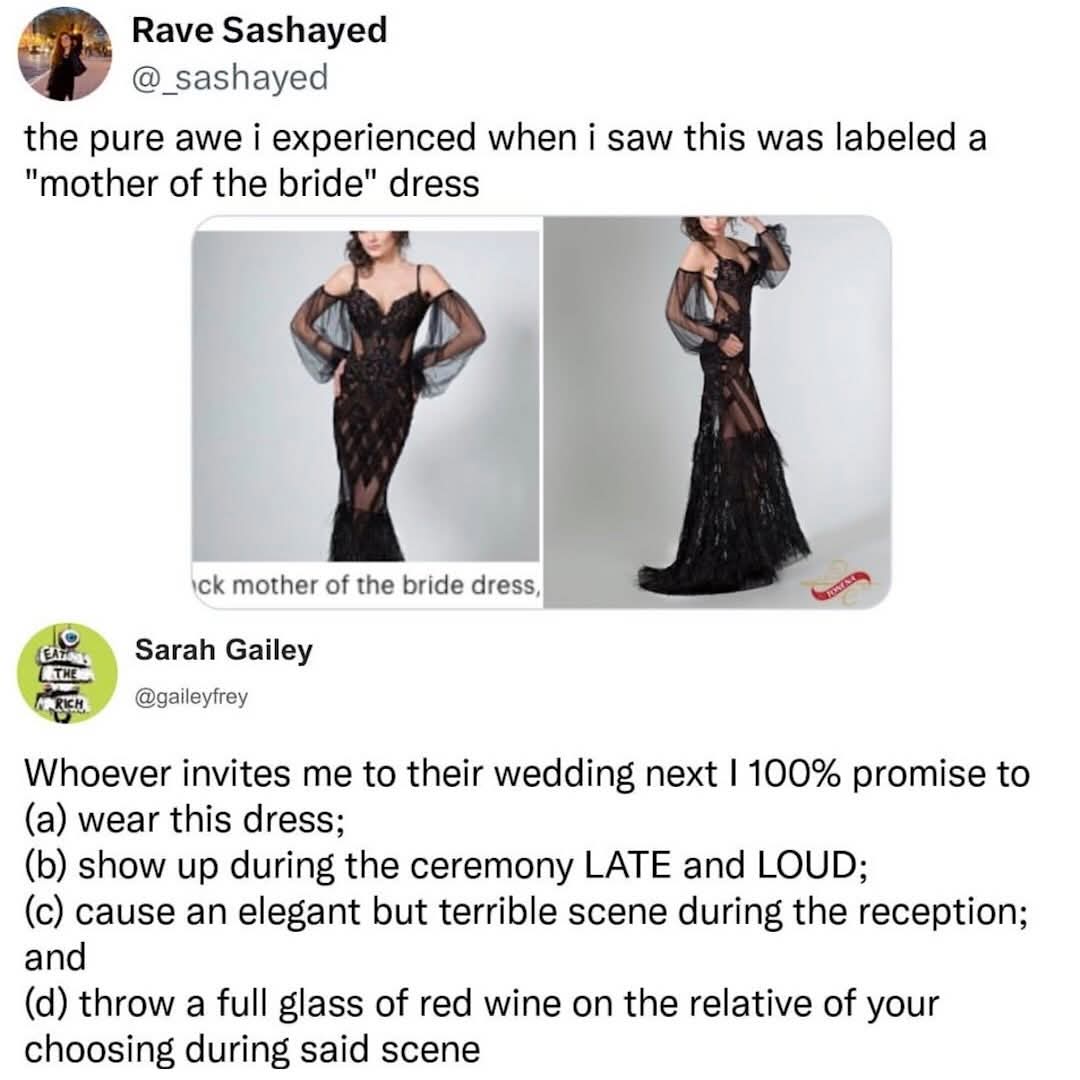Select the "(c) cause an elegant but terrible scene" line
1080x1080 pixels.
(525, 912)
